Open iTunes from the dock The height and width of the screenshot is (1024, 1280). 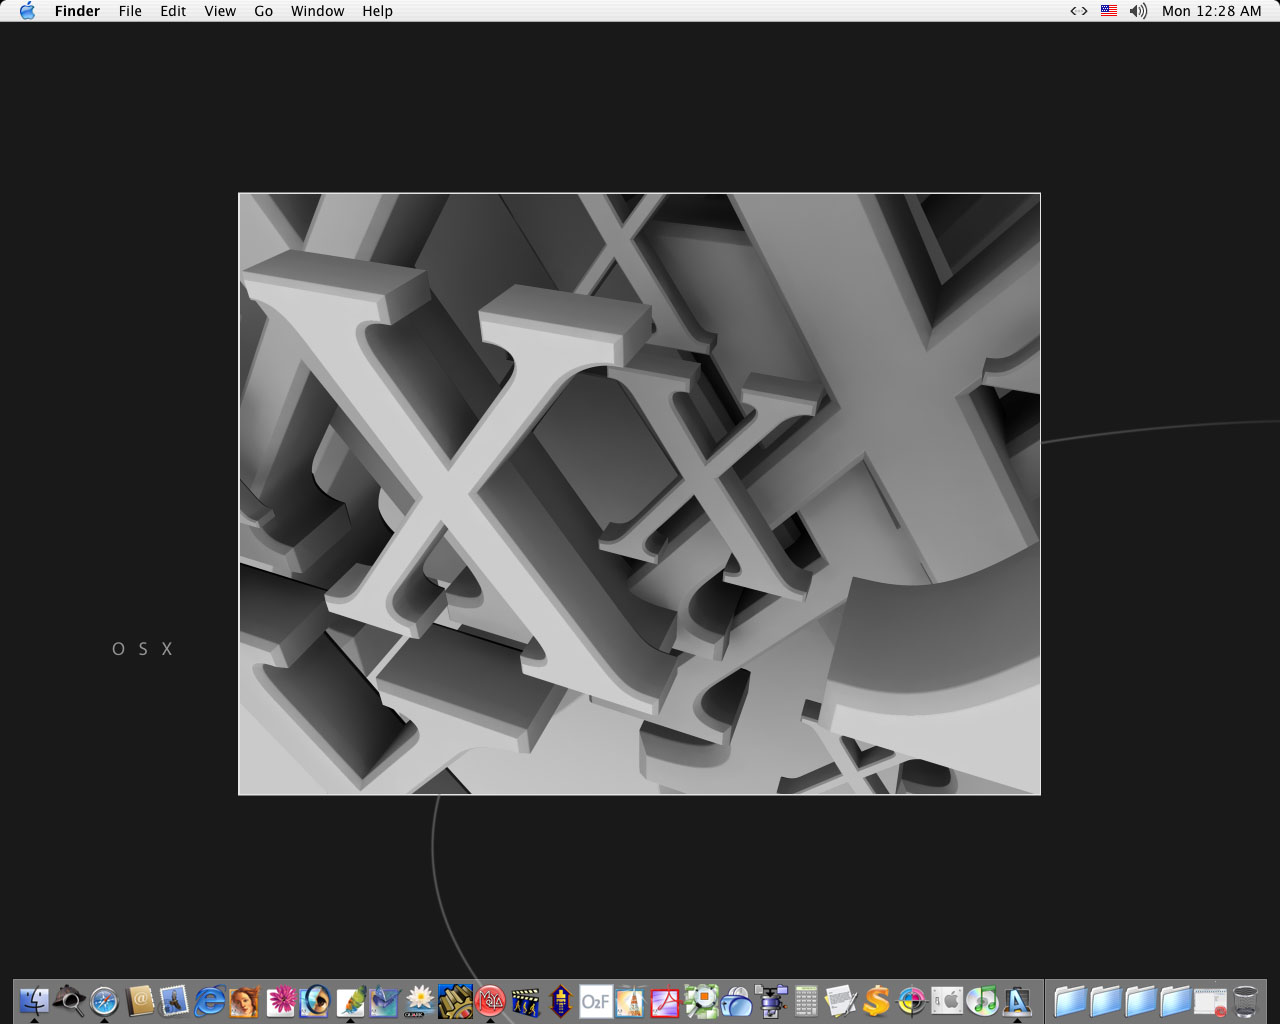[x=982, y=1000]
